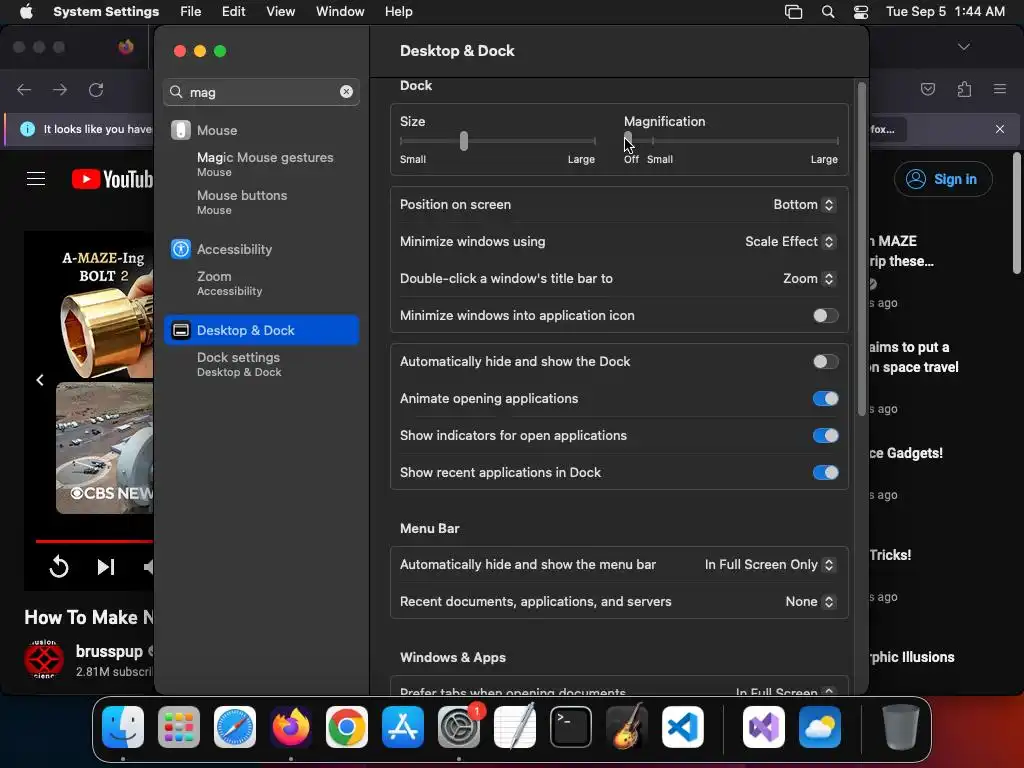1024x768 pixels.
Task: Turn off Show indicators for open applications
Action: [825, 436]
